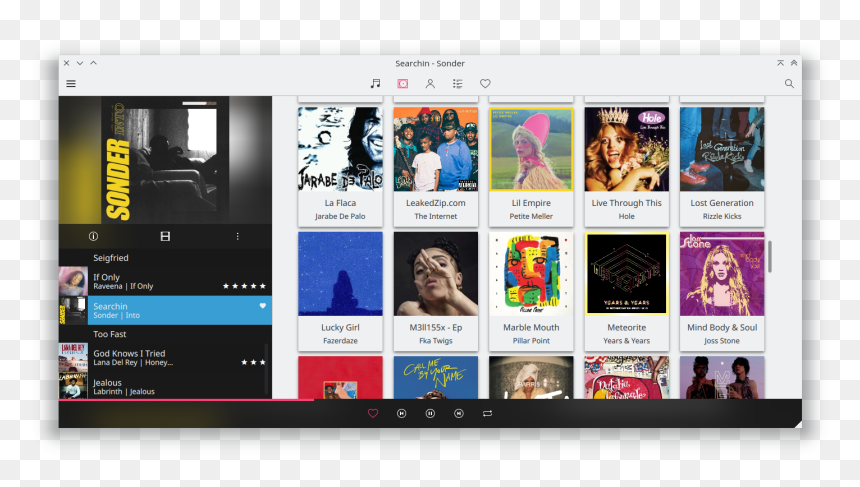Click the three-star rating on God Knows I Tried
Viewport: 860px width, 487px height.
click(253, 362)
